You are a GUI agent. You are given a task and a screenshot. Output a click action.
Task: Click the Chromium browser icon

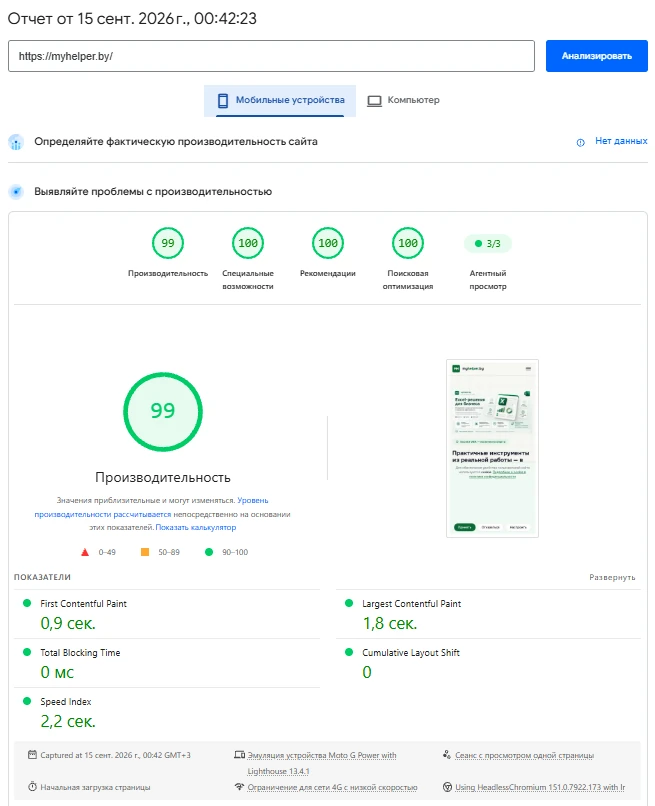[447, 787]
